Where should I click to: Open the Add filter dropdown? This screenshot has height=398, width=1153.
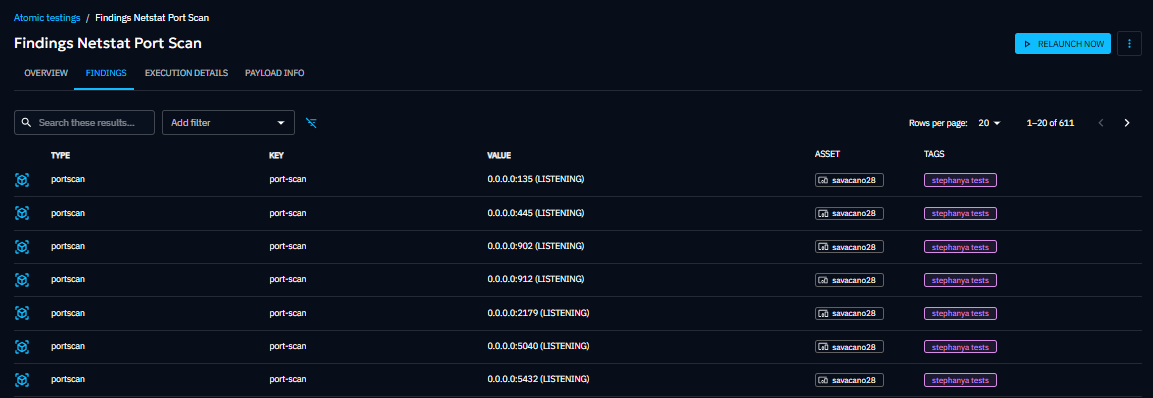tap(228, 122)
